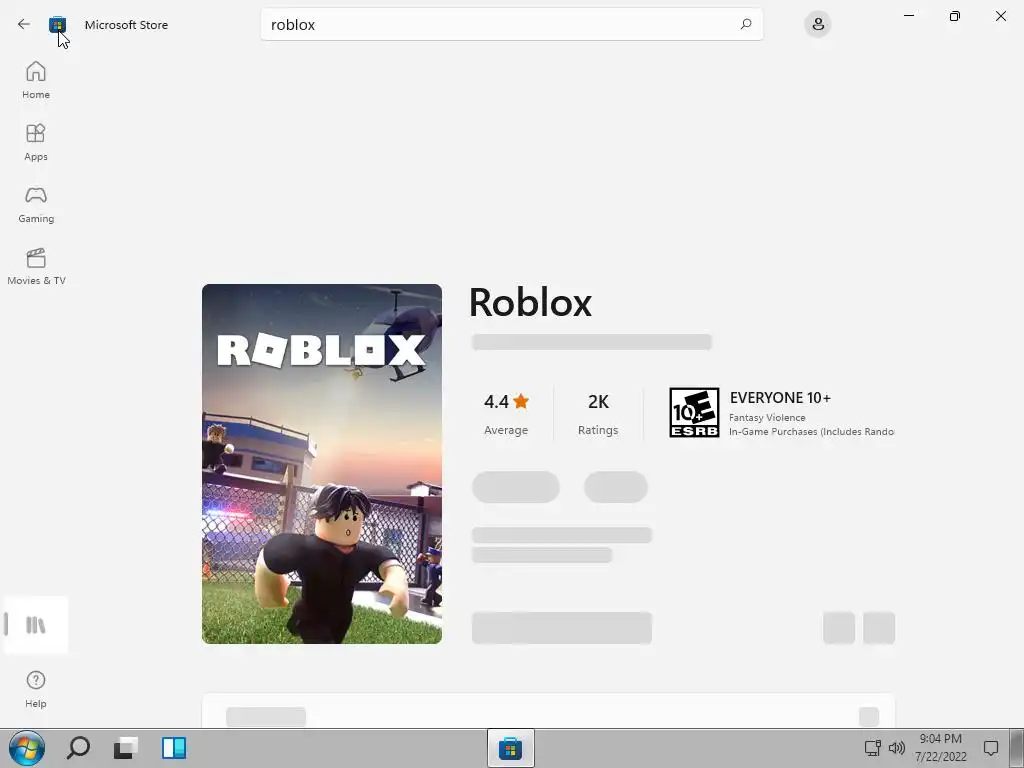Open Help in the sidebar
Image resolution: width=1024 pixels, height=768 pixels.
[x=36, y=689]
